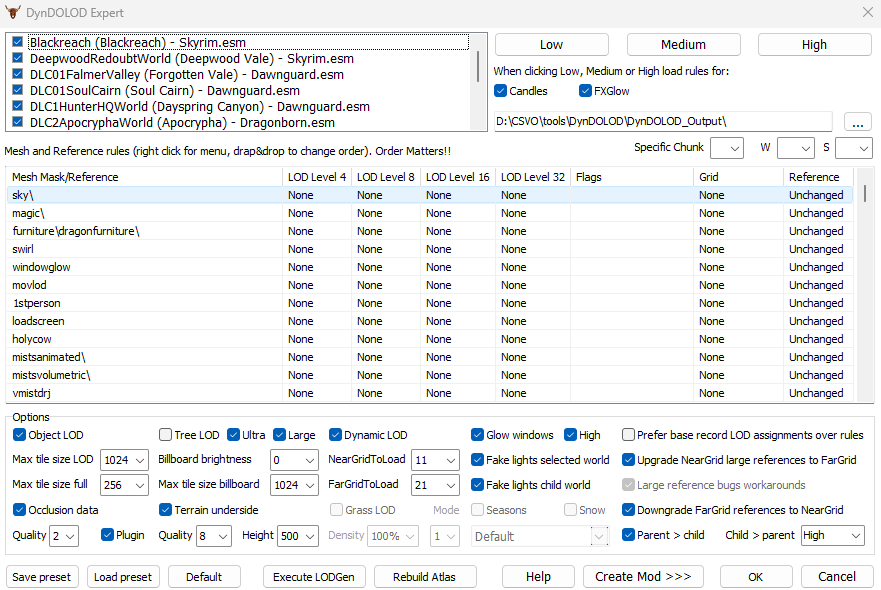Toggle Terrain underside checkbox
This screenshot has width=881, height=590.
point(165,510)
